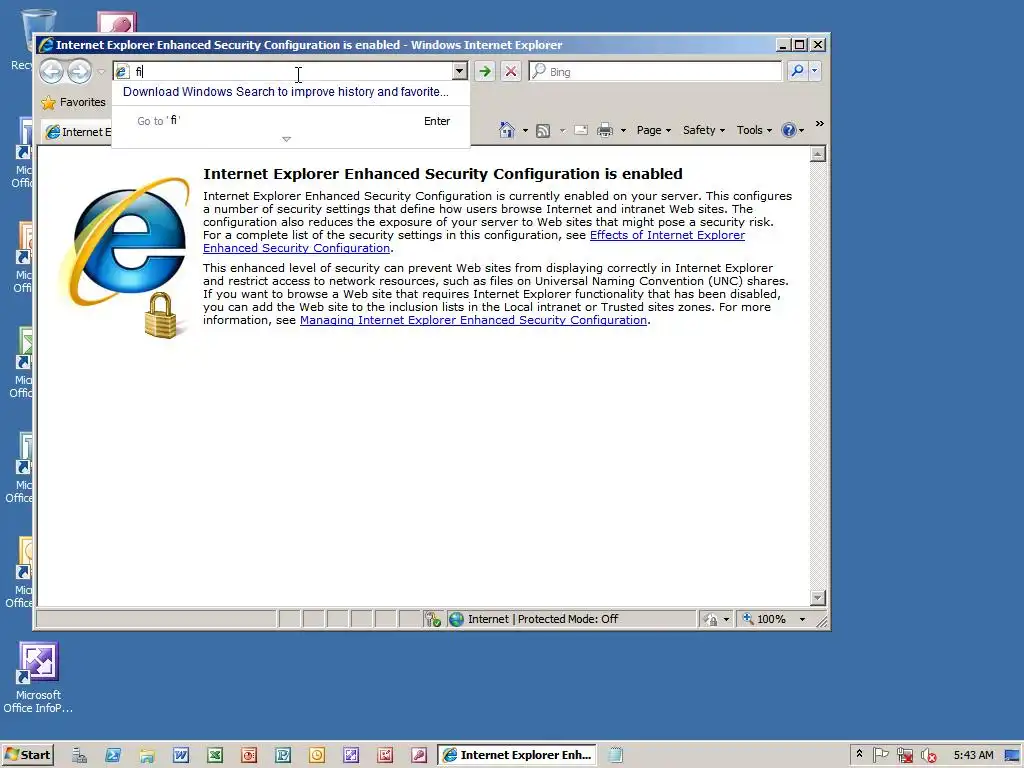The width and height of the screenshot is (1024, 768).
Task: Launch Microsoft Publisher from the taskbar
Action: point(283,755)
